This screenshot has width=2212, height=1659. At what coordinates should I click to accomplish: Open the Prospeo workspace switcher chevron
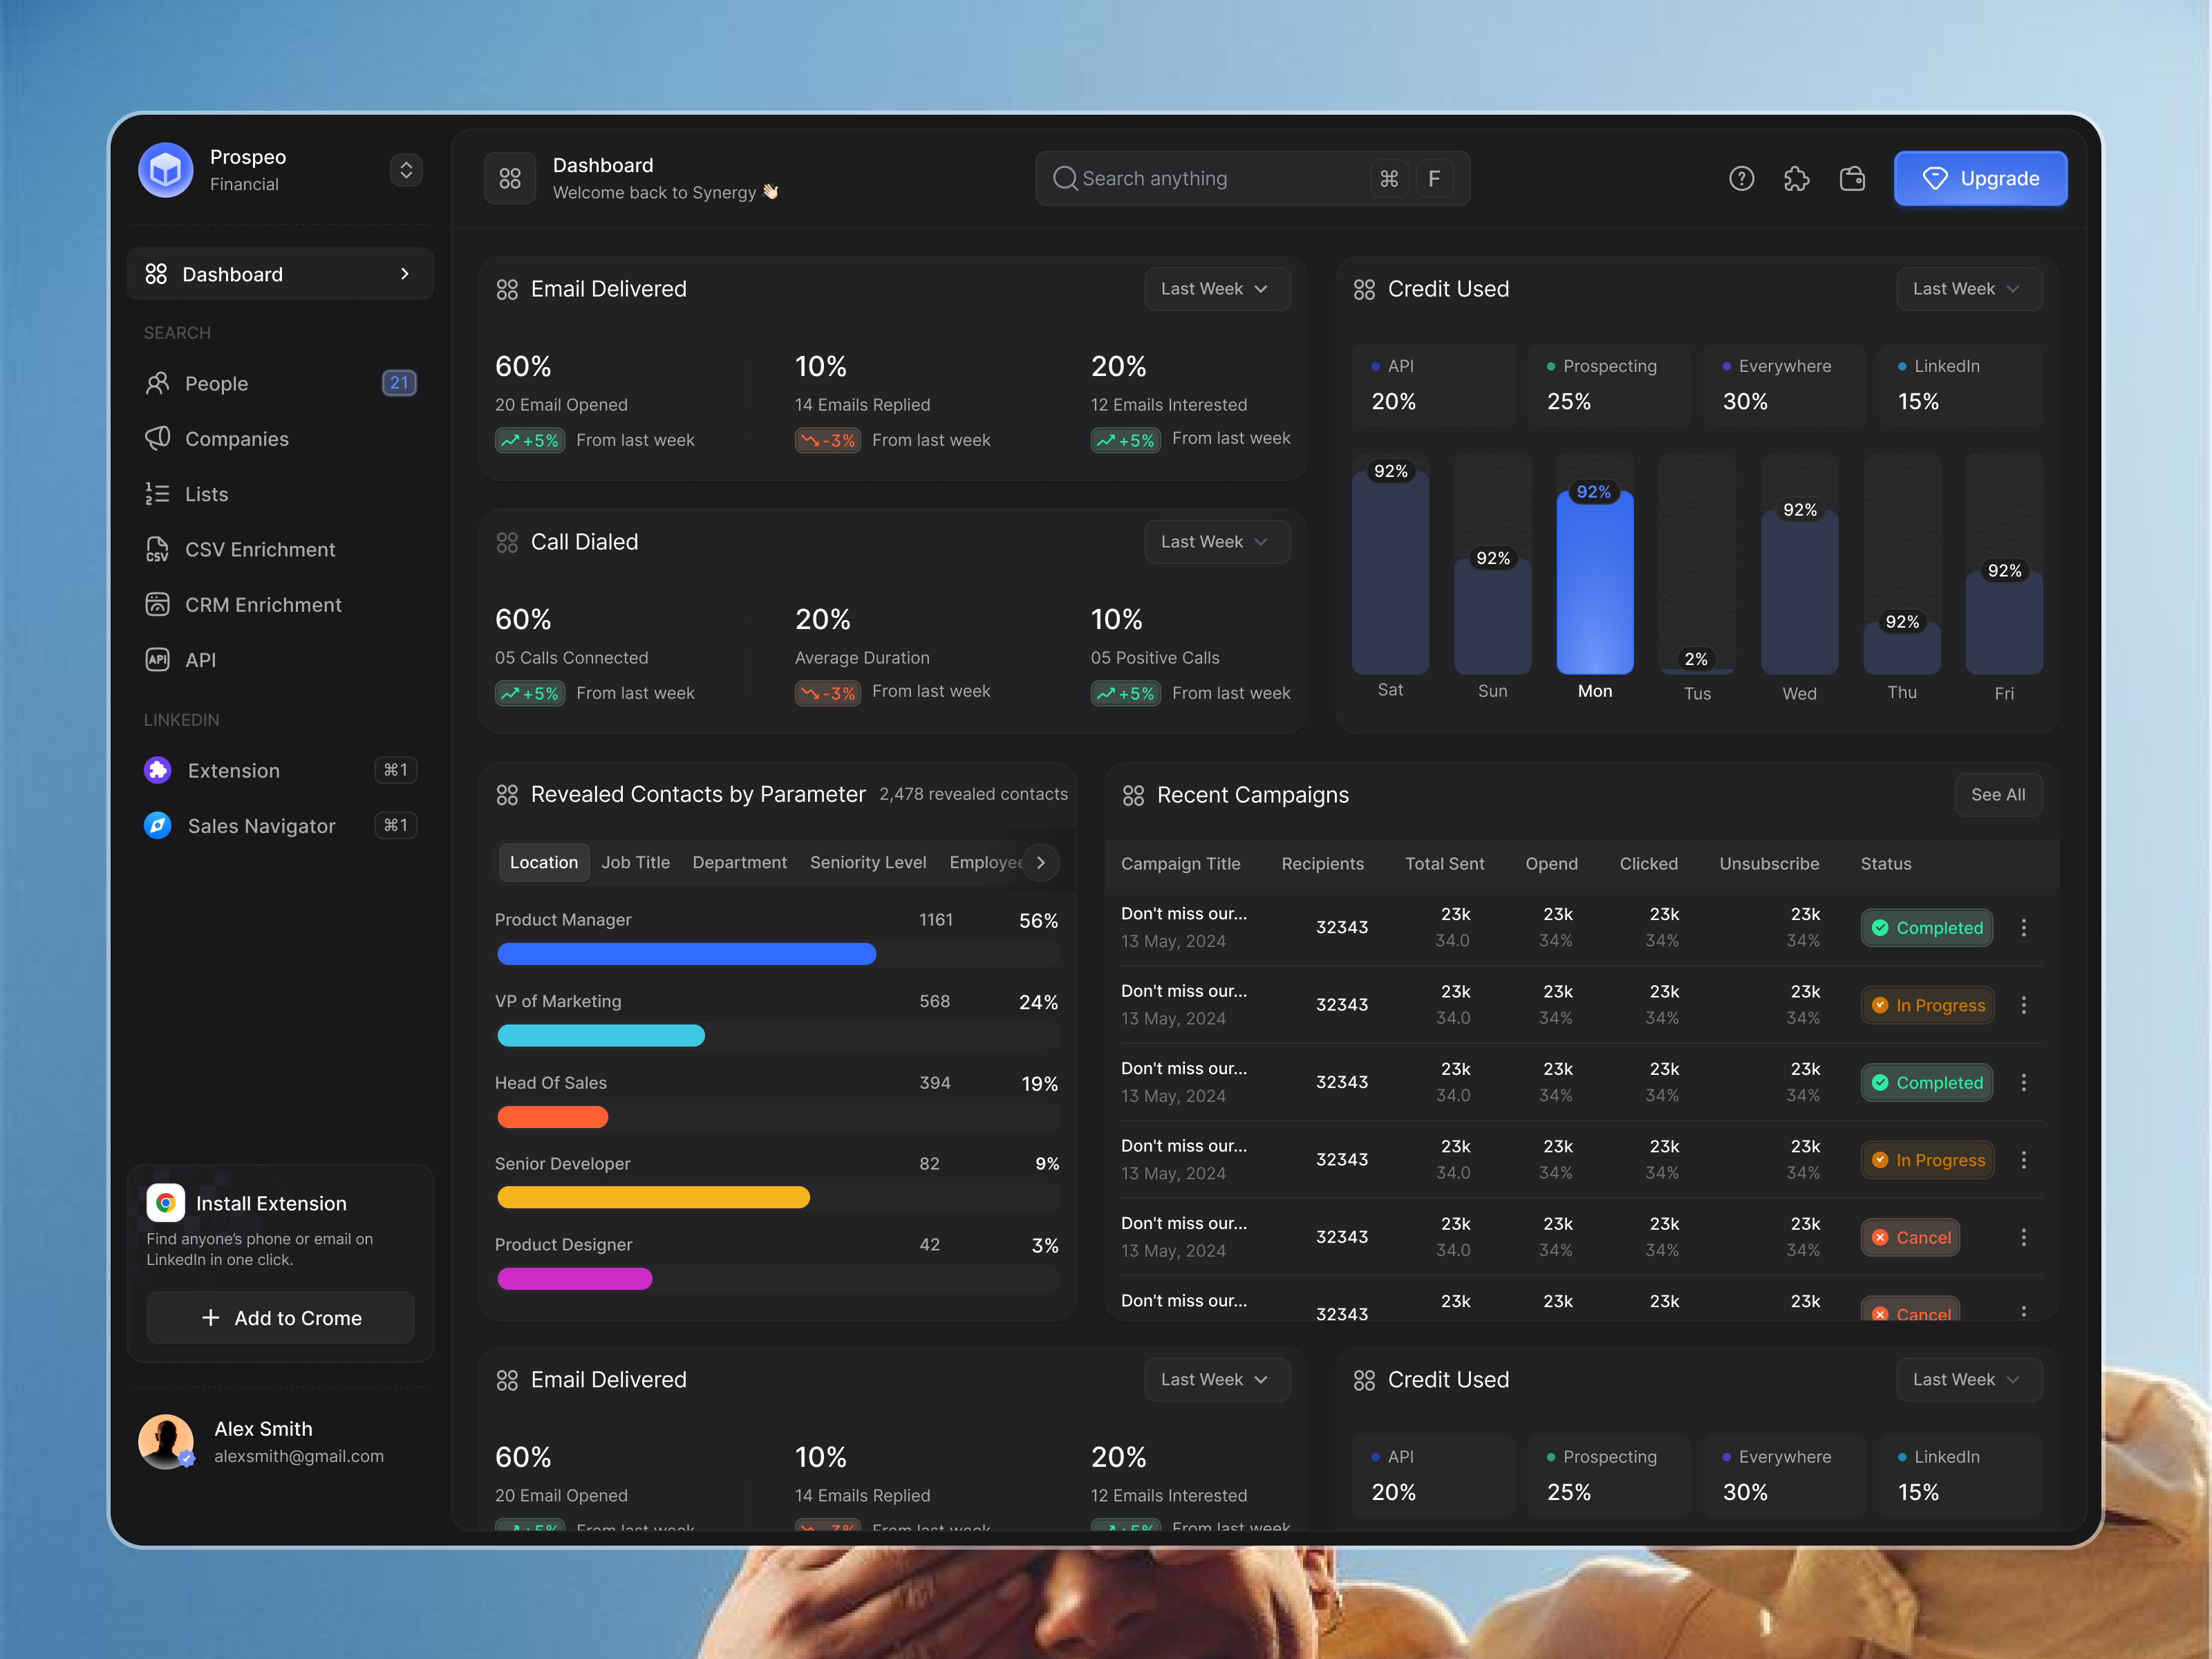406,170
